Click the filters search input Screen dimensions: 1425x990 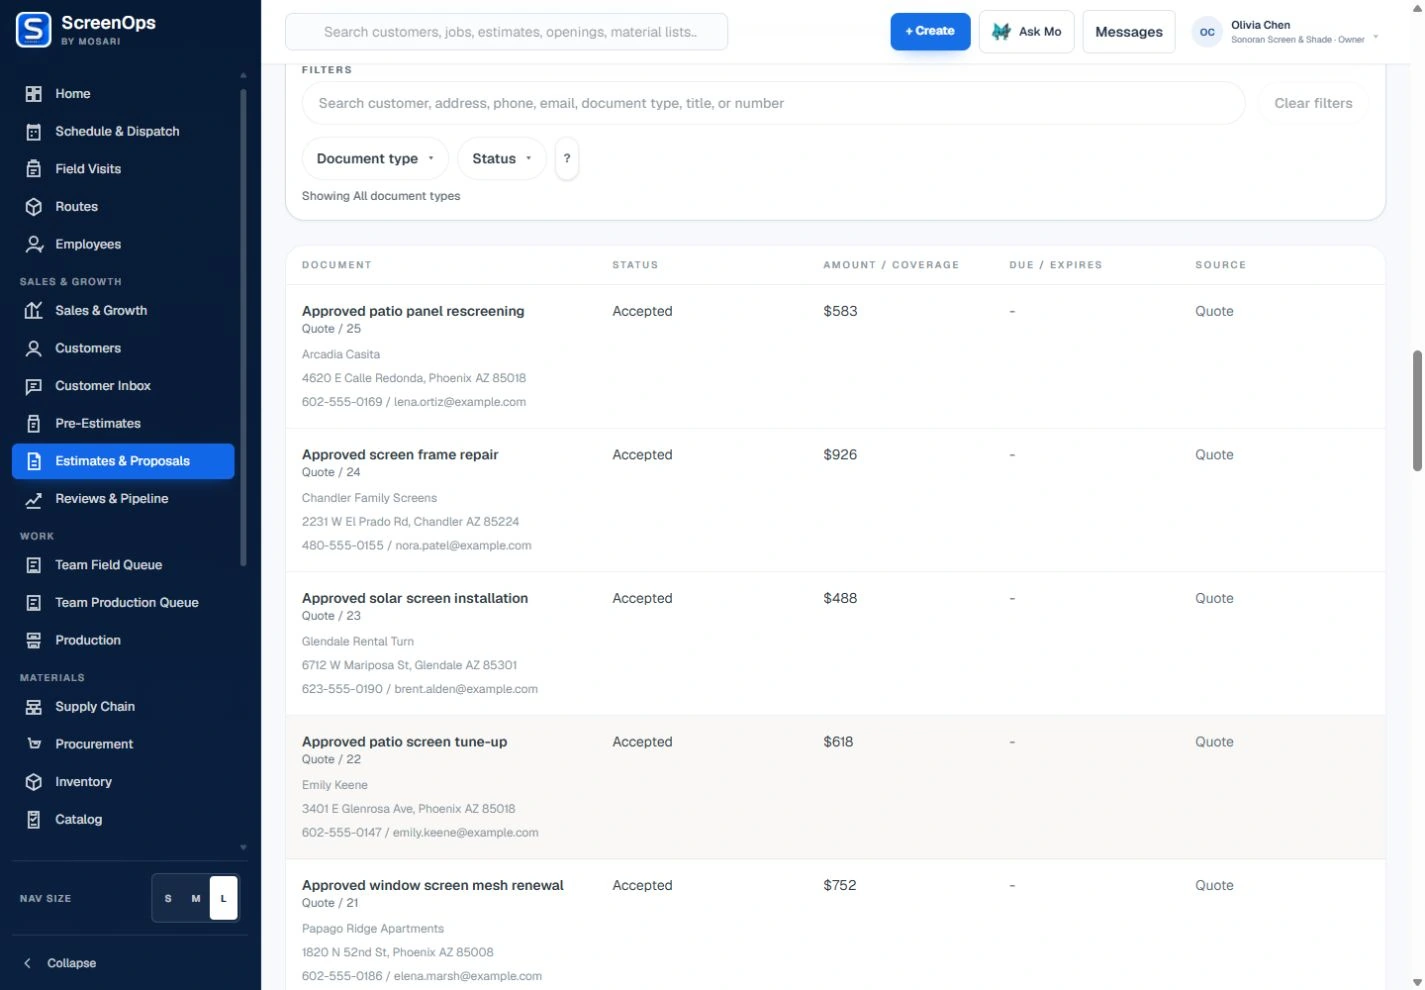click(x=773, y=103)
